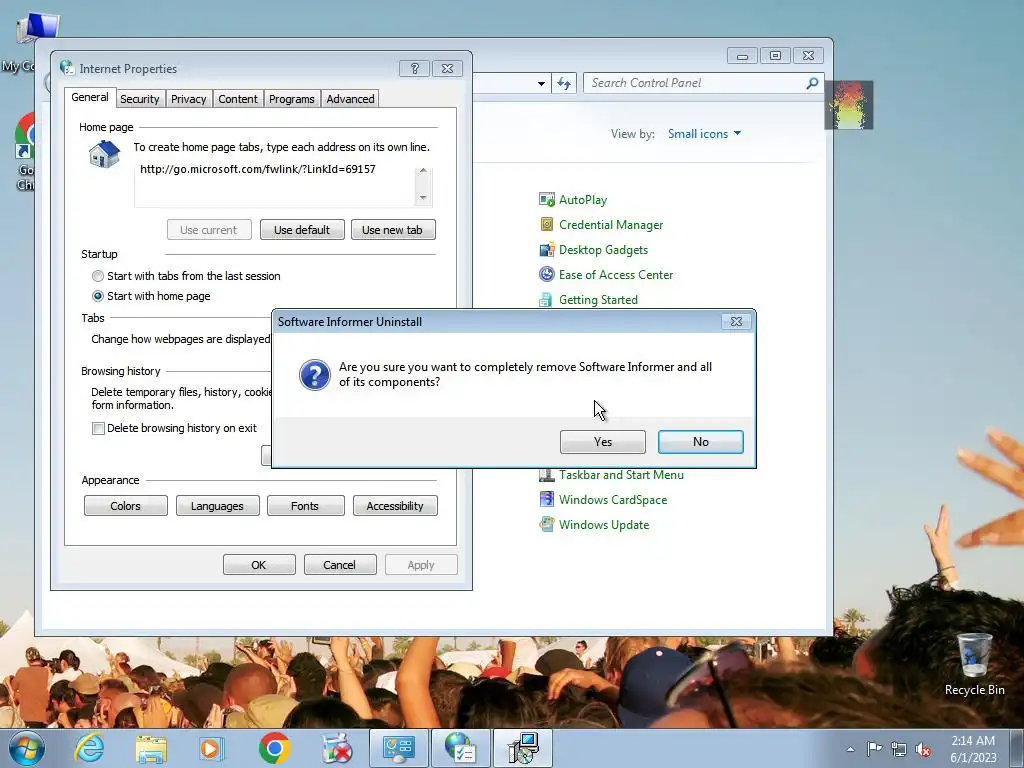Open the Colors appearance settings
This screenshot has width=1024, height=768.
point(125,506)
